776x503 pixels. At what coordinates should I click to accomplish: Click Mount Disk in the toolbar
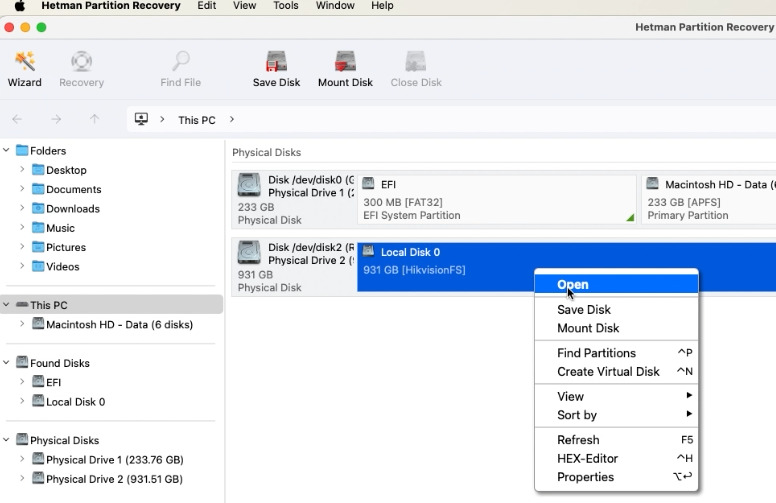tap(345, 69)
